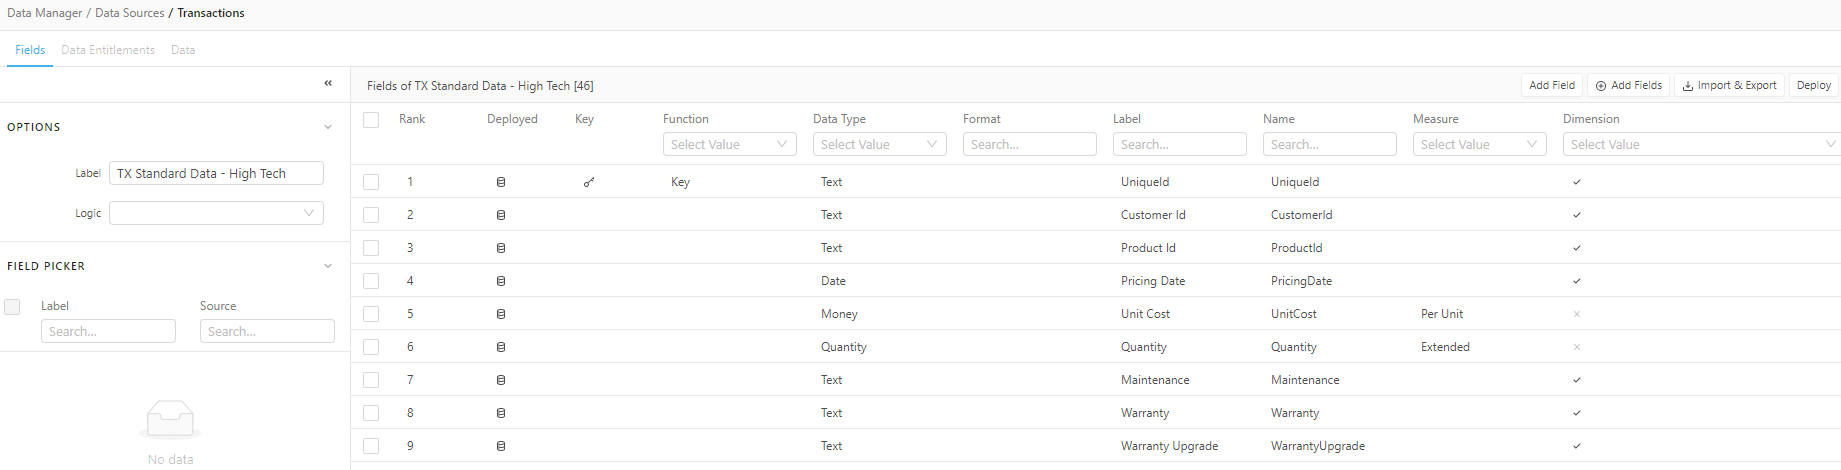1841x470 pixels.
Task: Click the deployed icon for Warranty Upgrade row
Action: point(501,446)
